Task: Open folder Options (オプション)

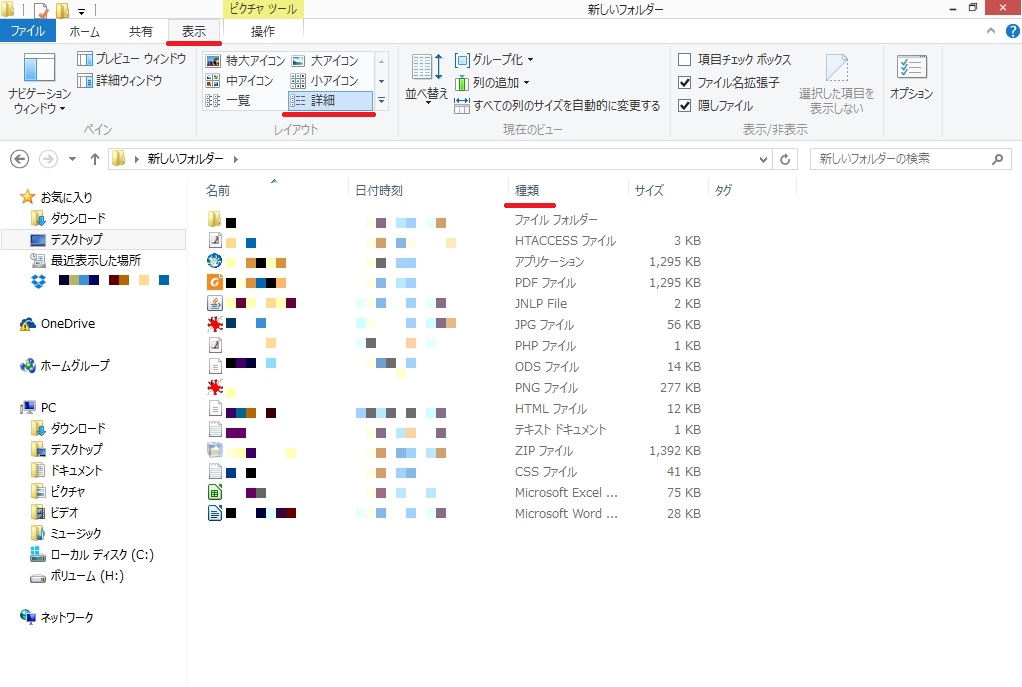Action: tap(911, 78)
